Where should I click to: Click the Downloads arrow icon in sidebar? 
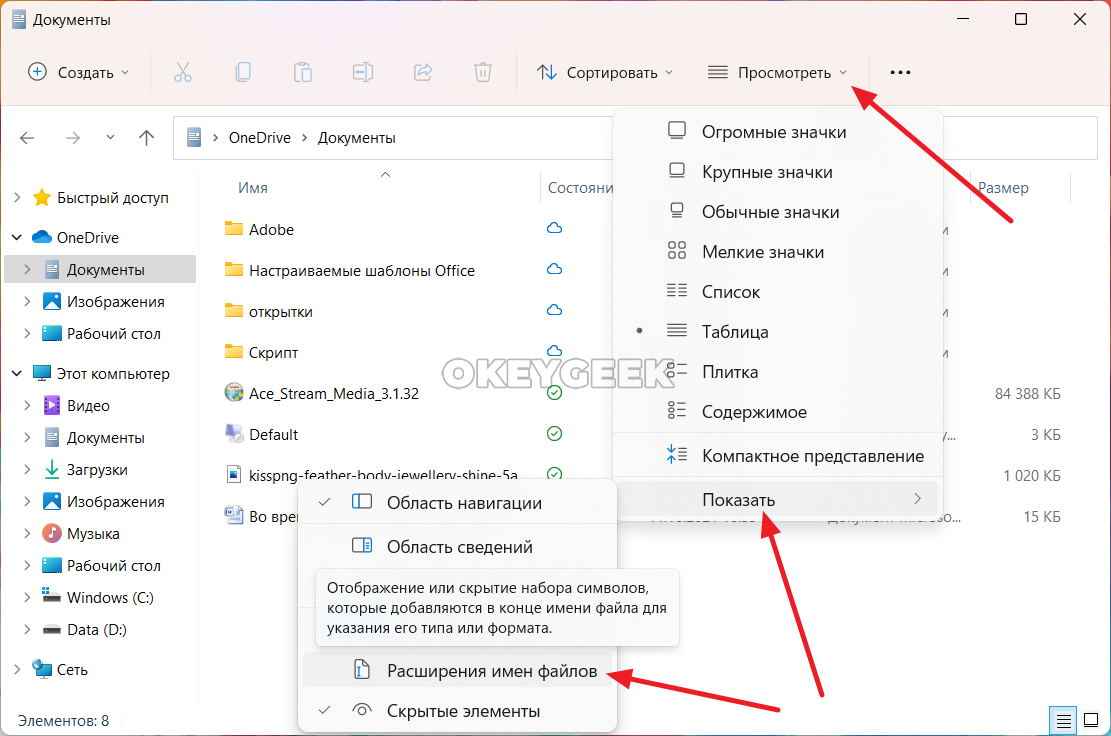(x=52, y=469)
